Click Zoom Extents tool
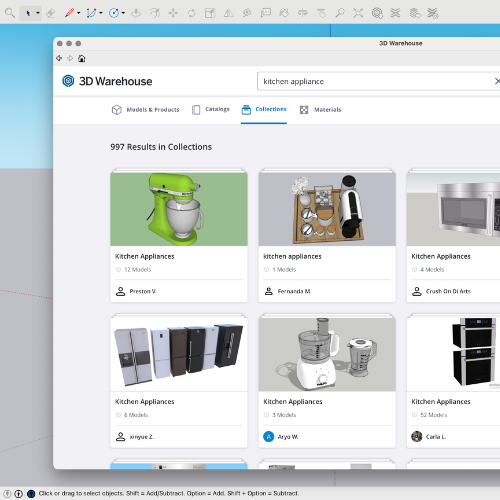Screen dimensions: 500x500 click(x=358, y=13)
